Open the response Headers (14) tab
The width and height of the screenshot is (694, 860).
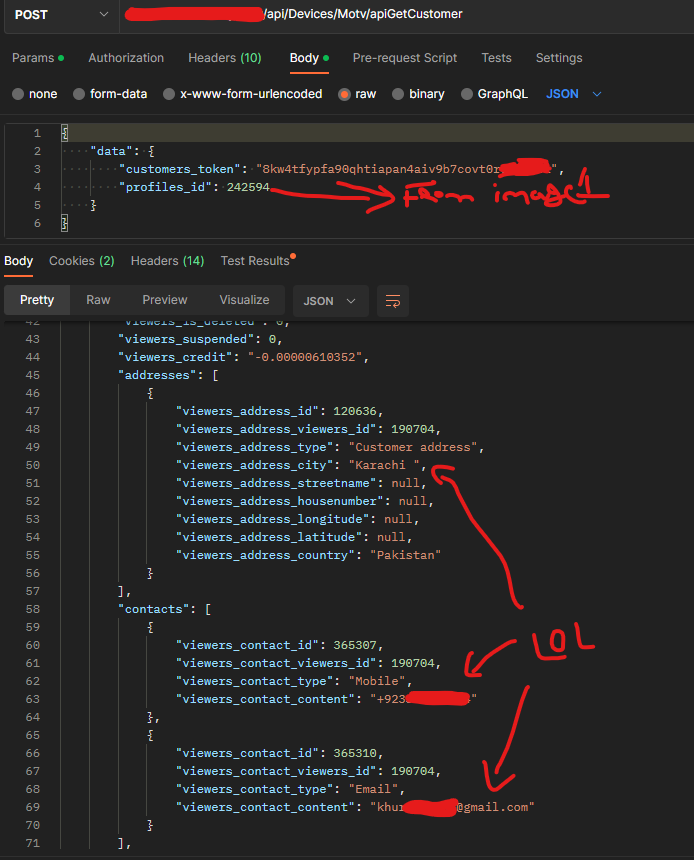coord(167,261)
